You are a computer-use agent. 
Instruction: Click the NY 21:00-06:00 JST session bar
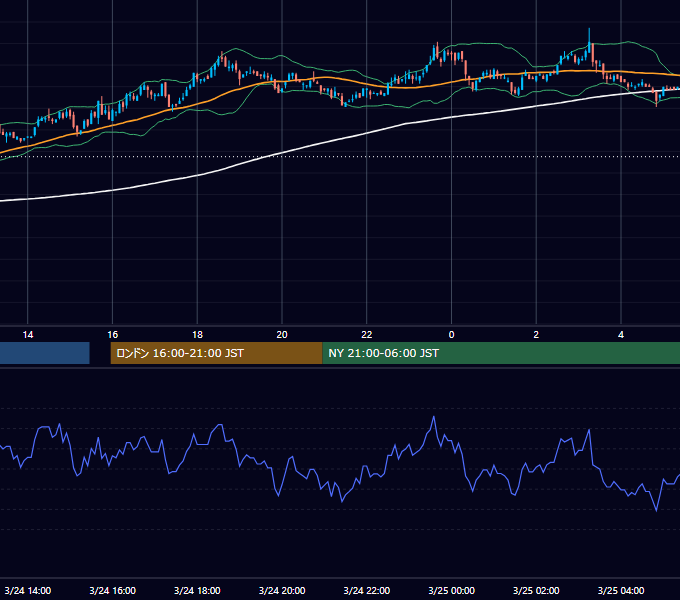[501, 353]
